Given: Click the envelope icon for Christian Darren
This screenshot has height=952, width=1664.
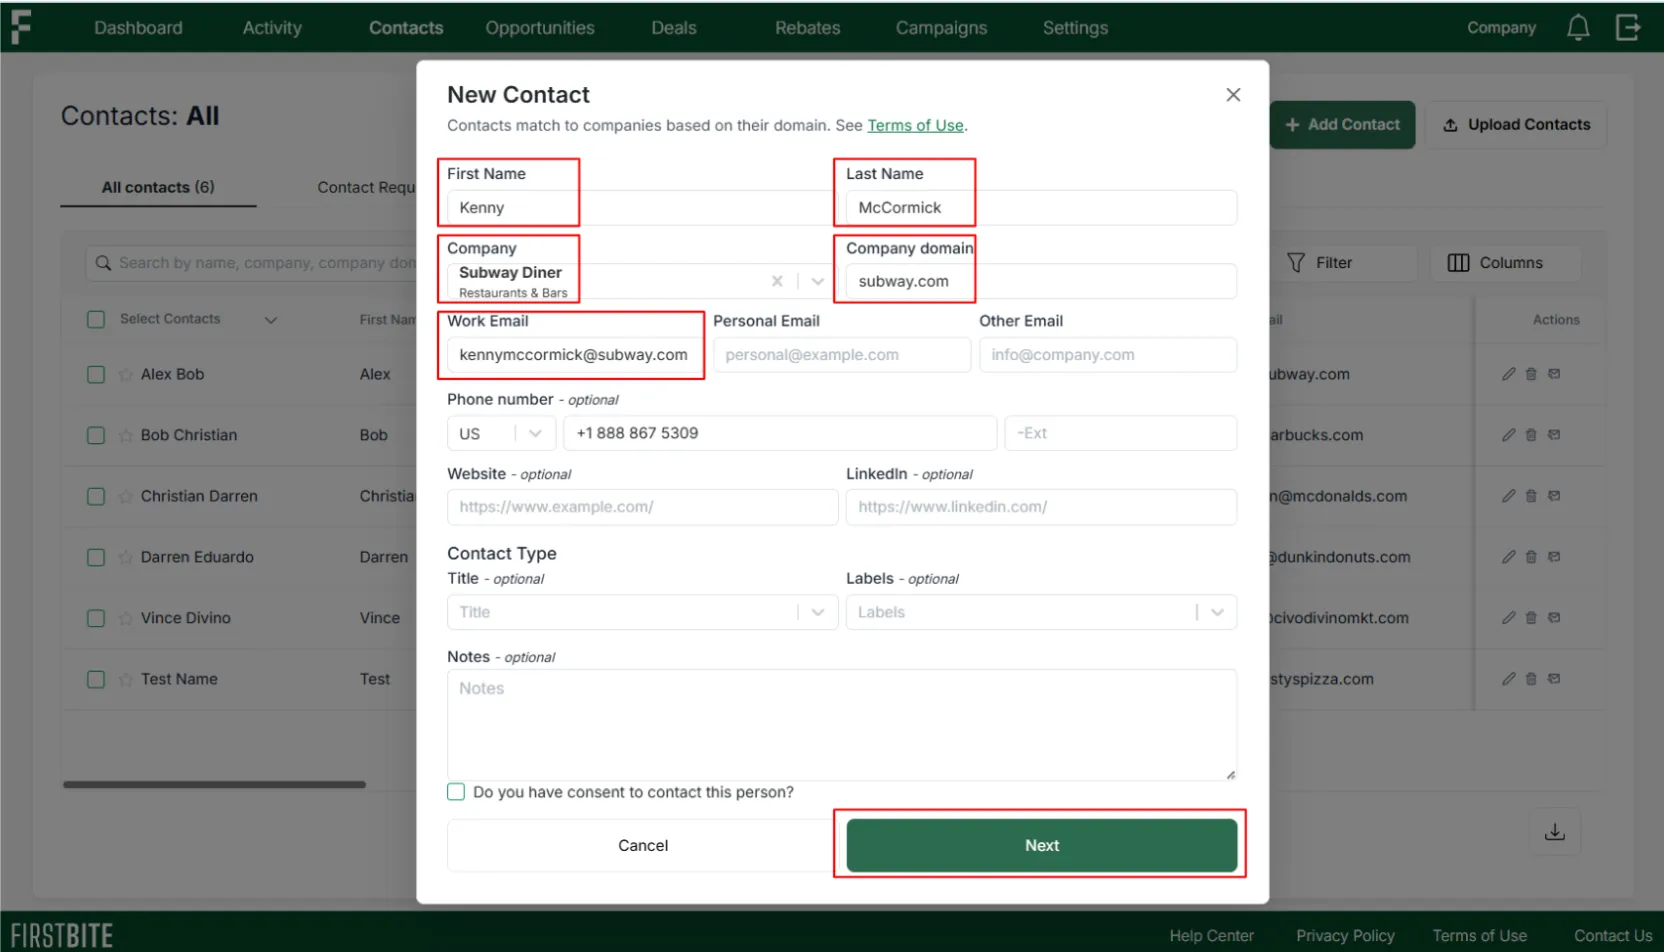Looking at the screenshot, I should [x=1554, y=496].
